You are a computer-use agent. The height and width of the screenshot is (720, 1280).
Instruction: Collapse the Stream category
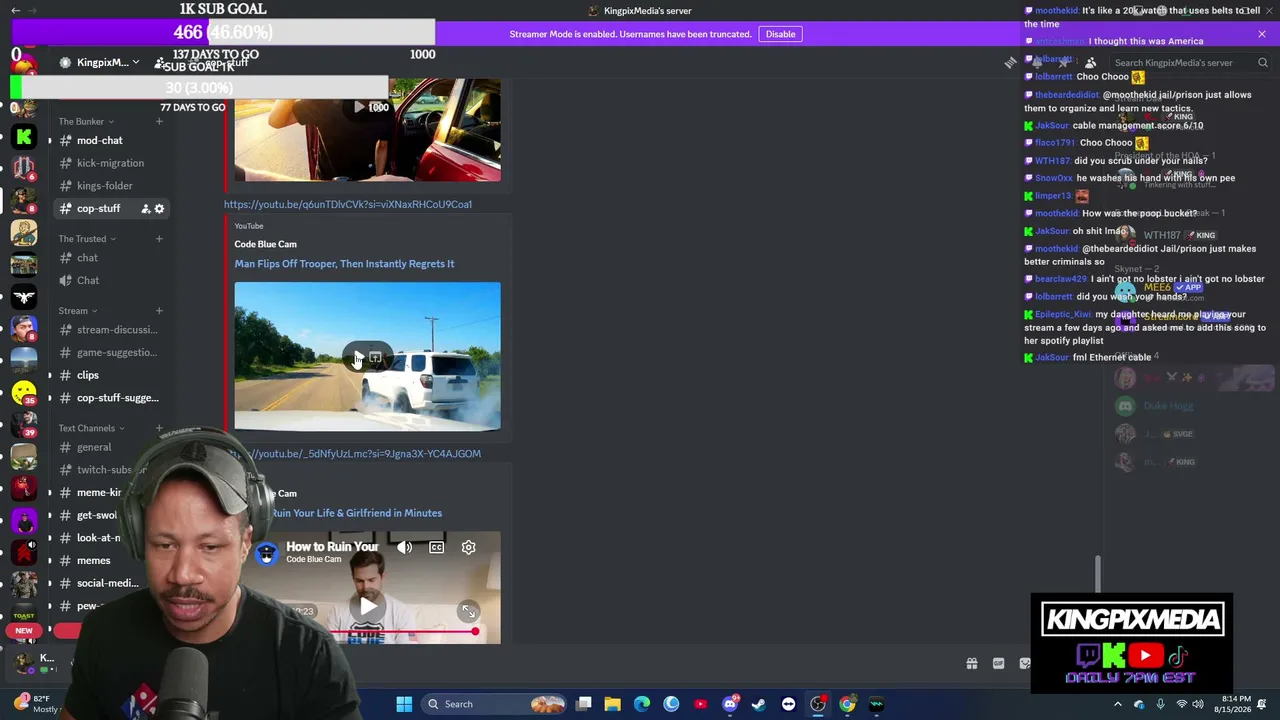[x=78, y=311]
